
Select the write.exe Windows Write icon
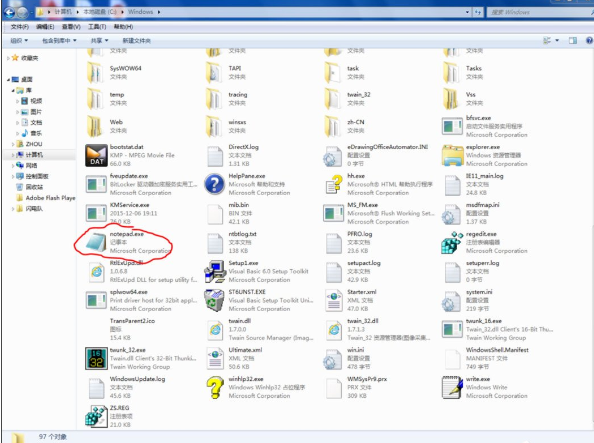[452, 387]
